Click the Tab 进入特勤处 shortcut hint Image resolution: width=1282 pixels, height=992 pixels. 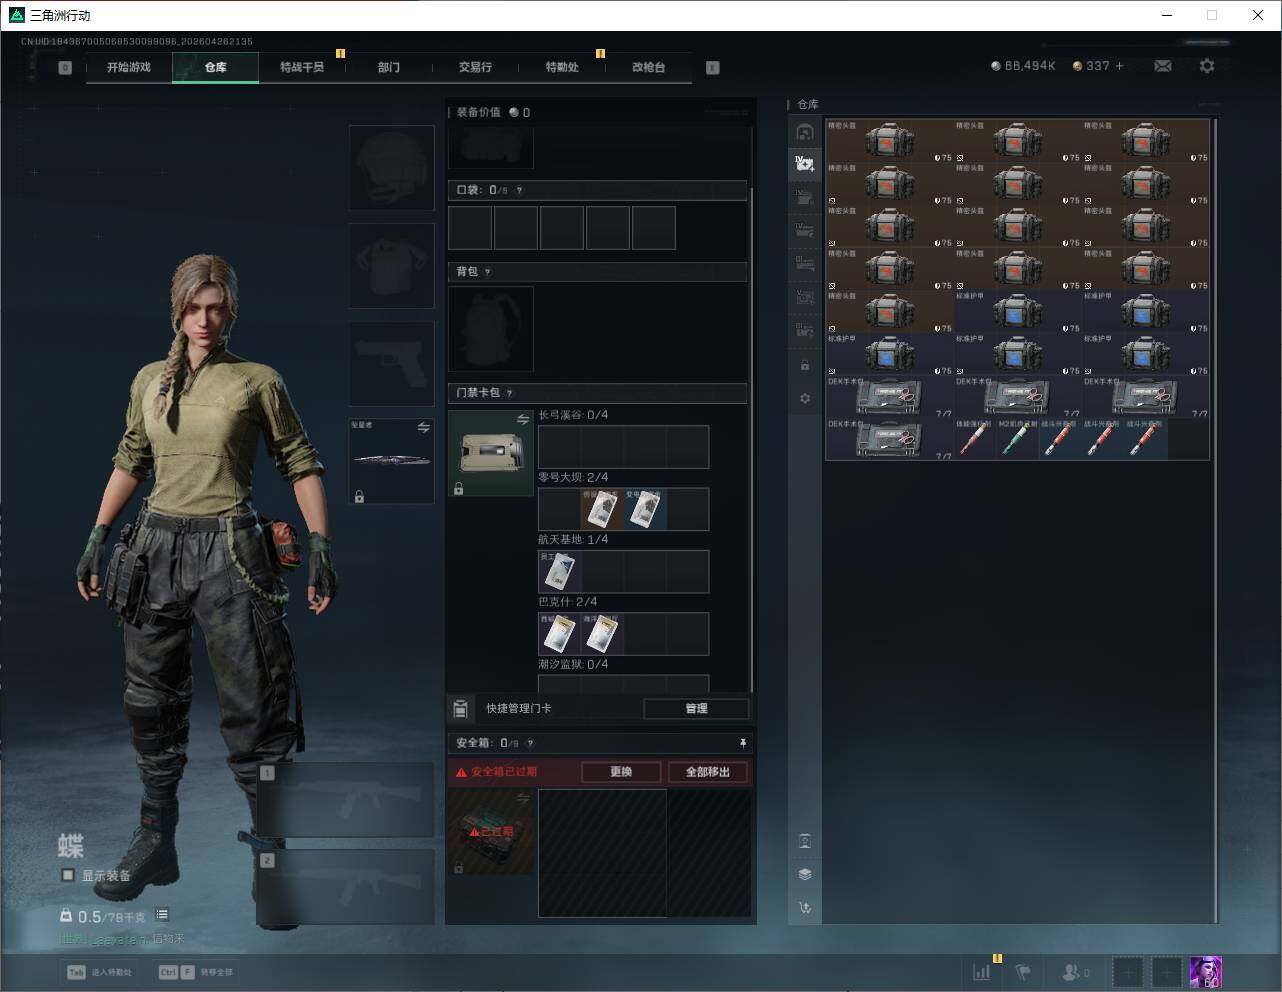[99, 972]
